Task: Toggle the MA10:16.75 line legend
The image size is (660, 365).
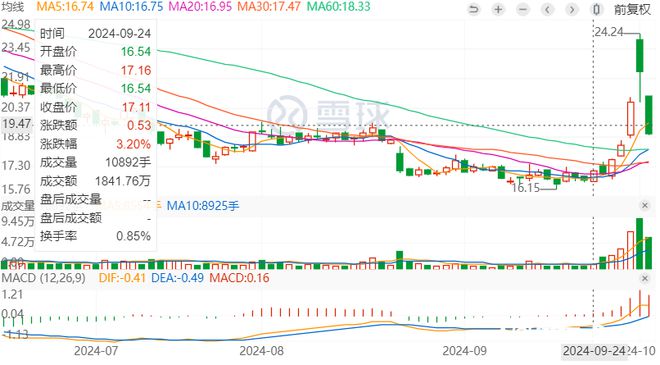Action: (132, 6)
